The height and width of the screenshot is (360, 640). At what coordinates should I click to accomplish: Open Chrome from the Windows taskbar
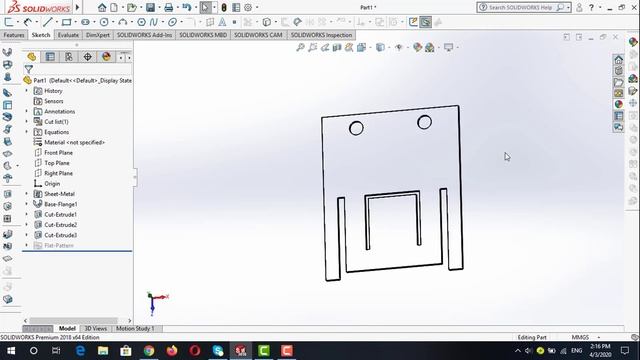[149, 351]
